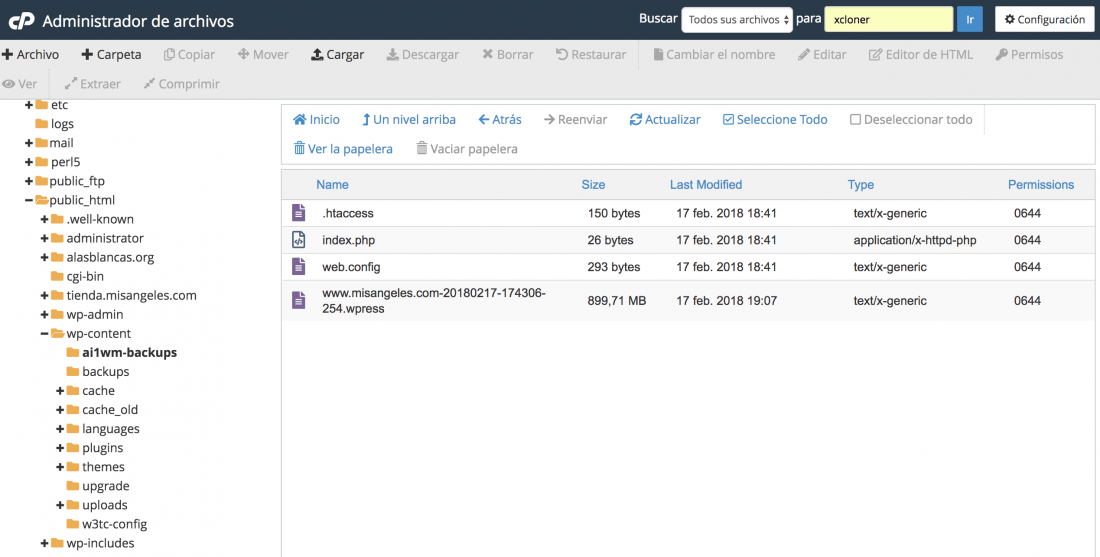1100x557 pixels.
Task: Expand the public_ftp folder
Action: click(x=29, y=181)
